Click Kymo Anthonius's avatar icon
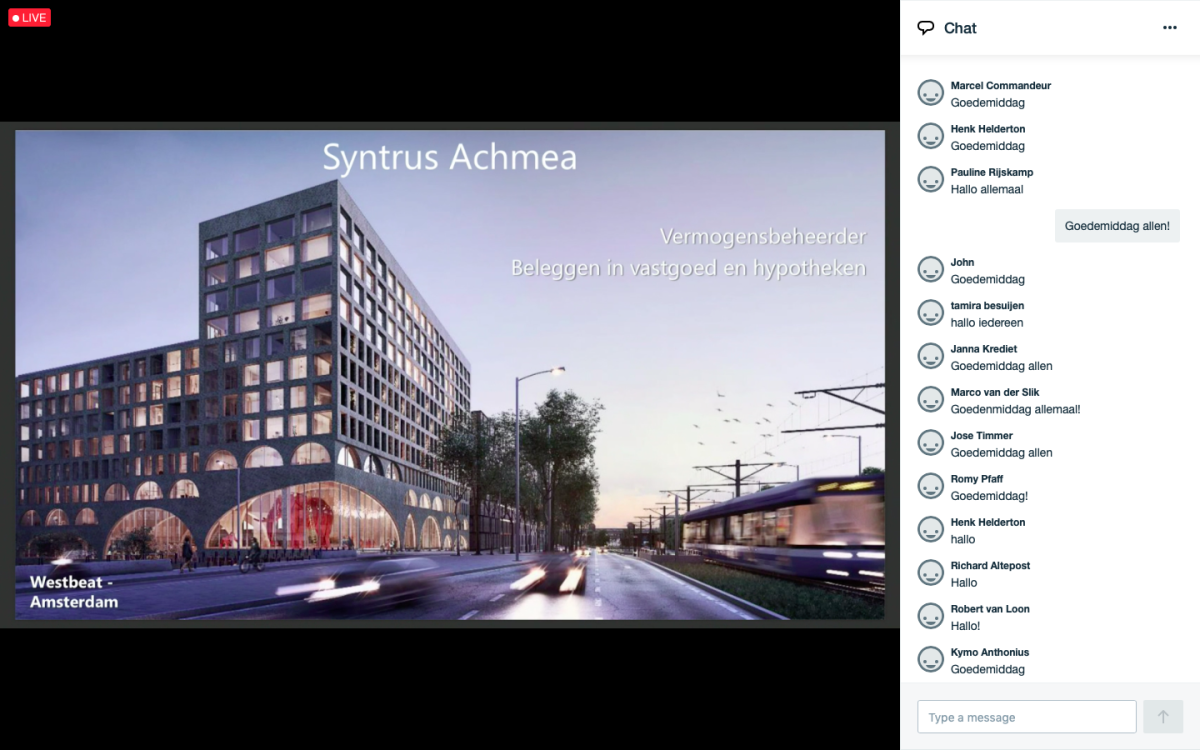This screenshot has width=1200, height=750. coord(931,660)
